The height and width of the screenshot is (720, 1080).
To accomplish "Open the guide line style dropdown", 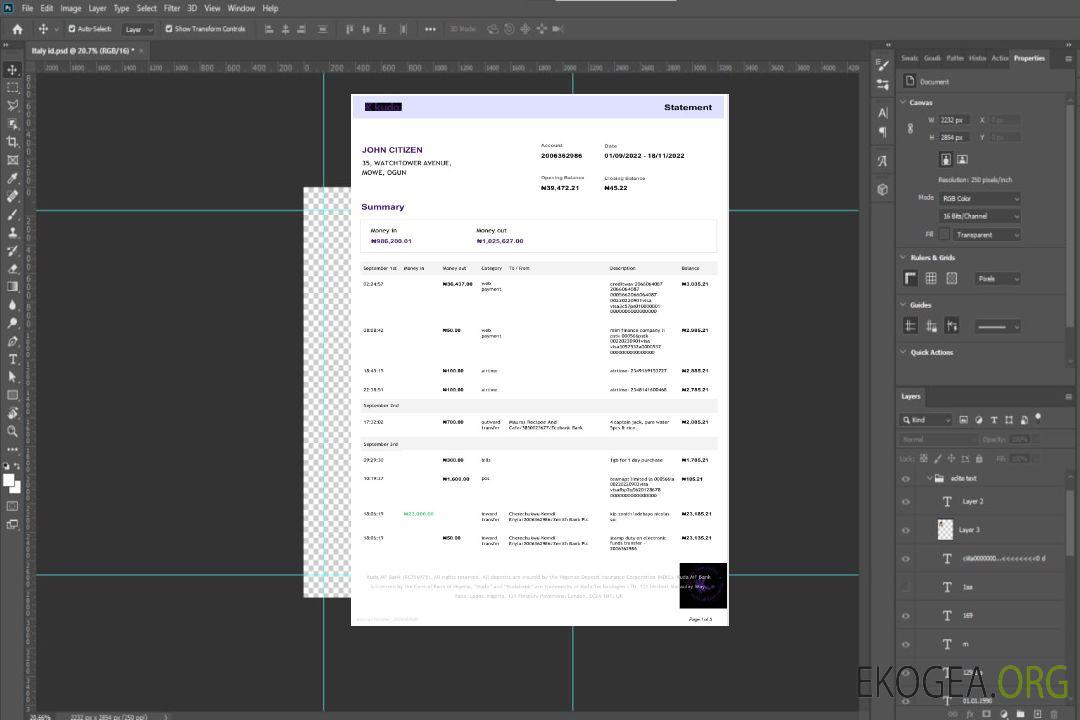I will tap(997, 327).
